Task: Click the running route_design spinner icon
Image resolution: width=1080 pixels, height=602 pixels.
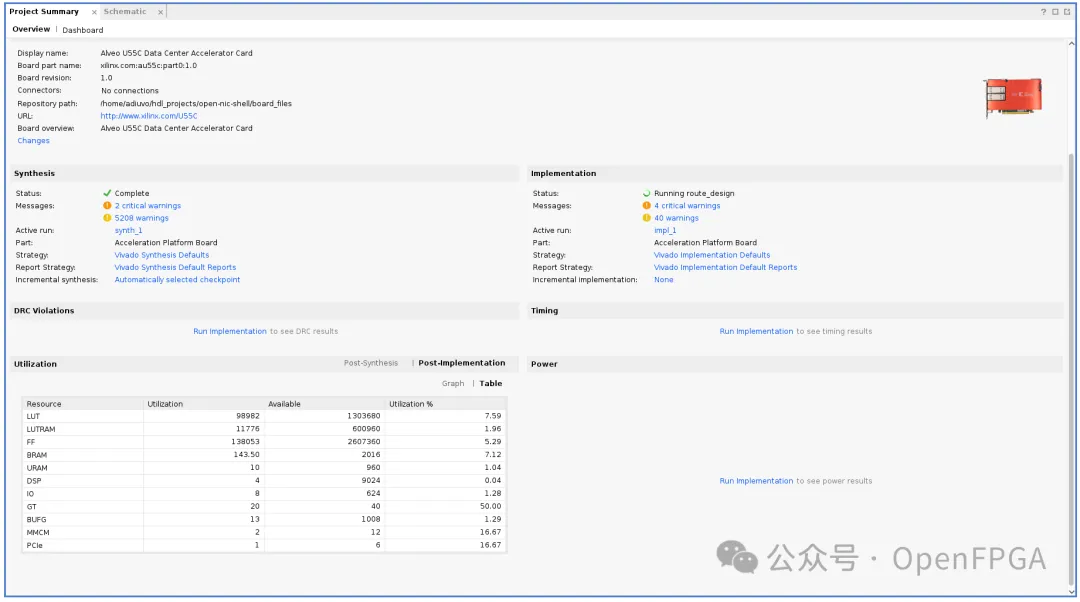Action: [x=646, y=194]
